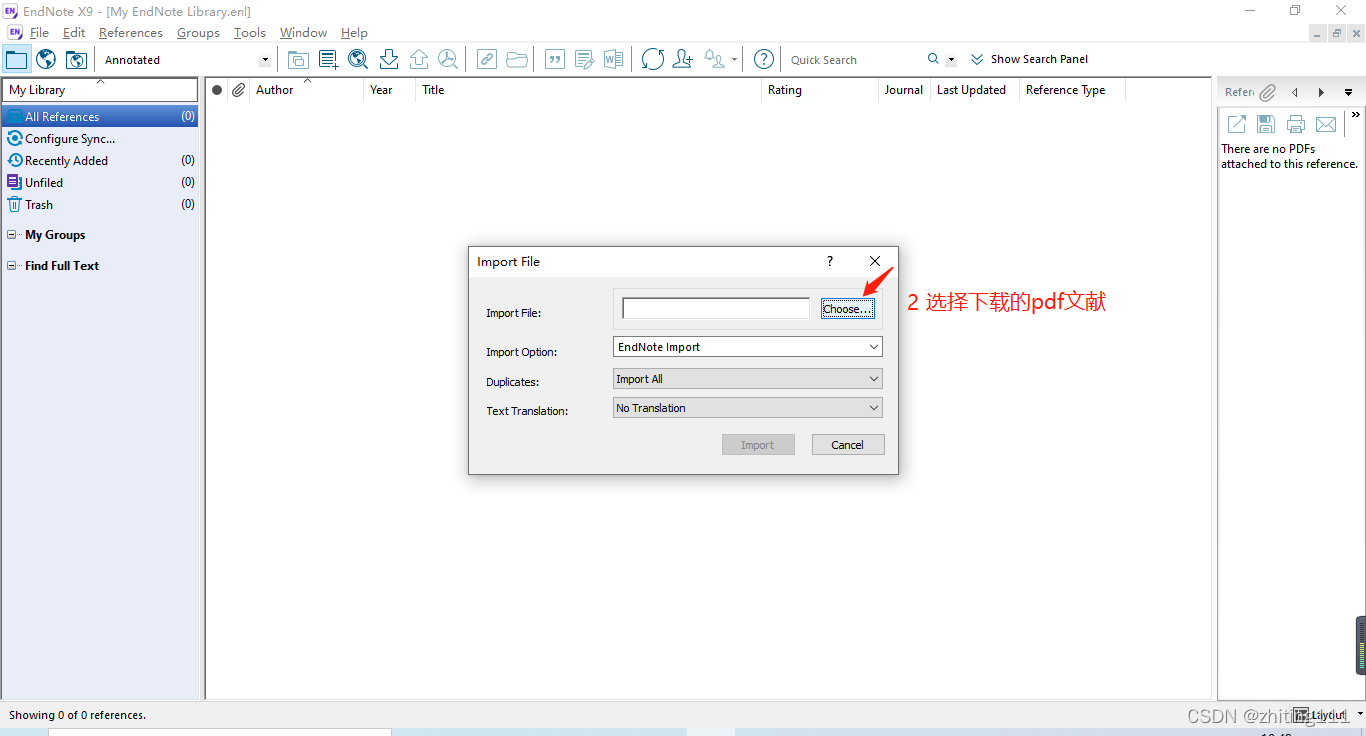Viewport: 1366px width, 736px height.
Task: Open the Window menu
Action: (x=303, y=33)
